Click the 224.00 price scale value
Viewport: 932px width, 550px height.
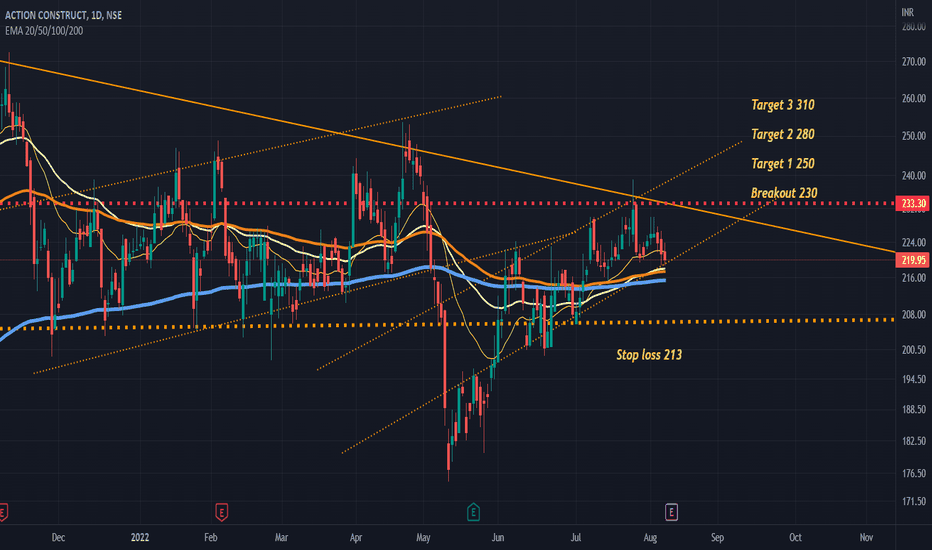point(914,243)
